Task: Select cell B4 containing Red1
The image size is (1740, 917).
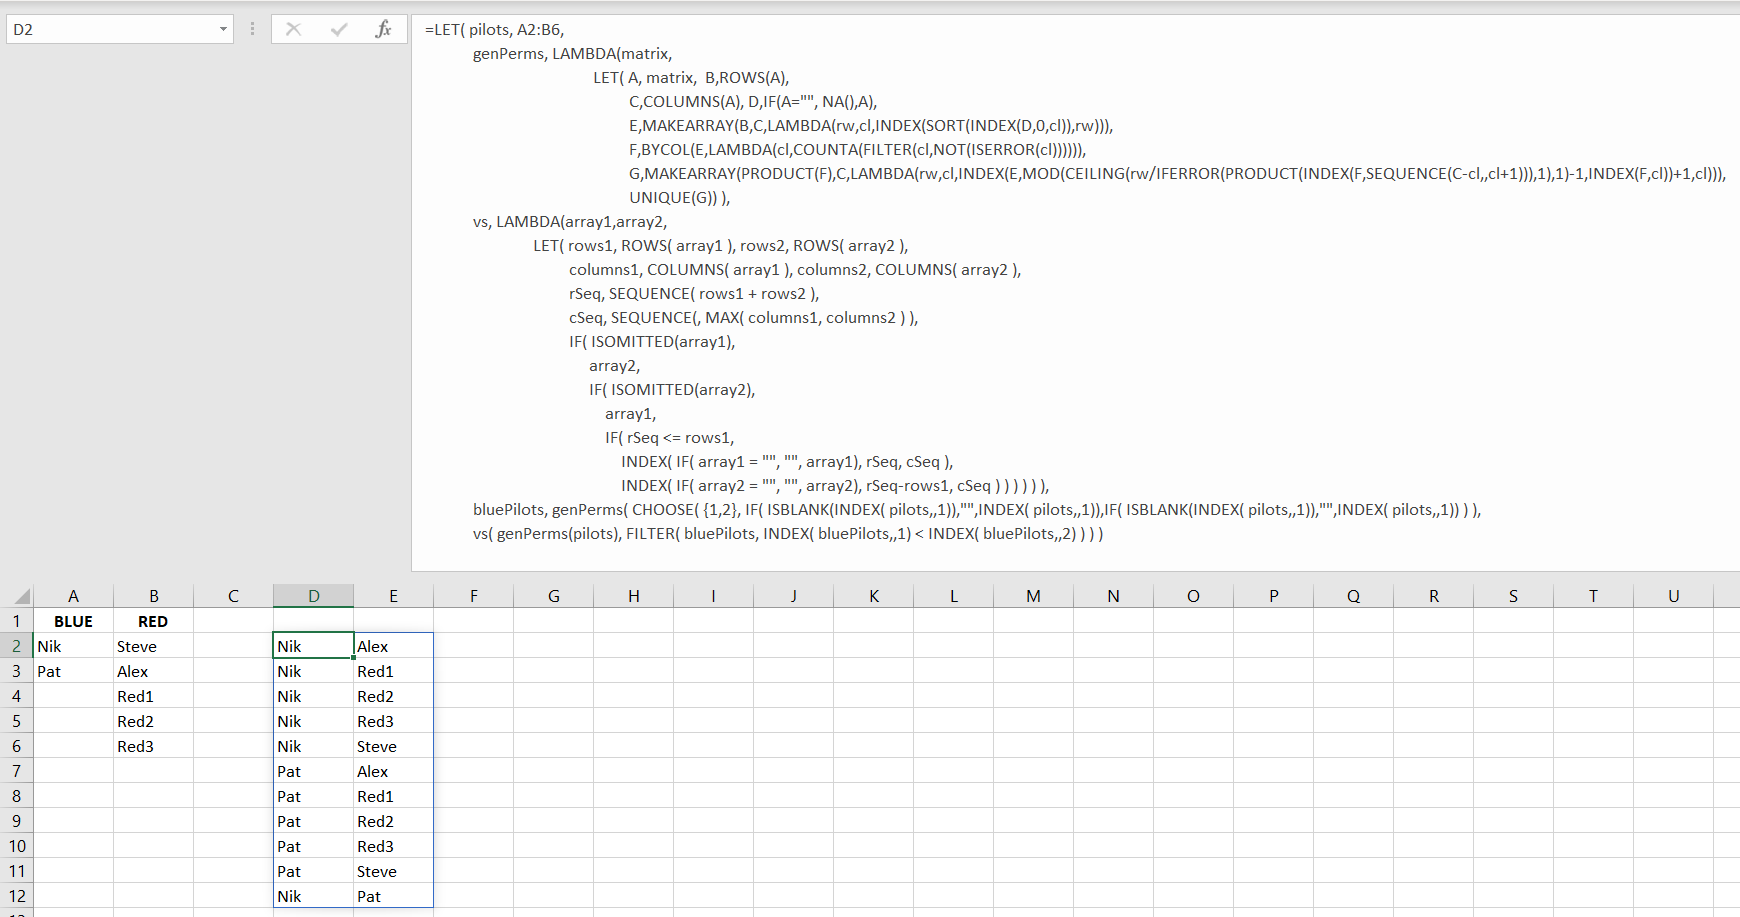Action: [153, 696]
